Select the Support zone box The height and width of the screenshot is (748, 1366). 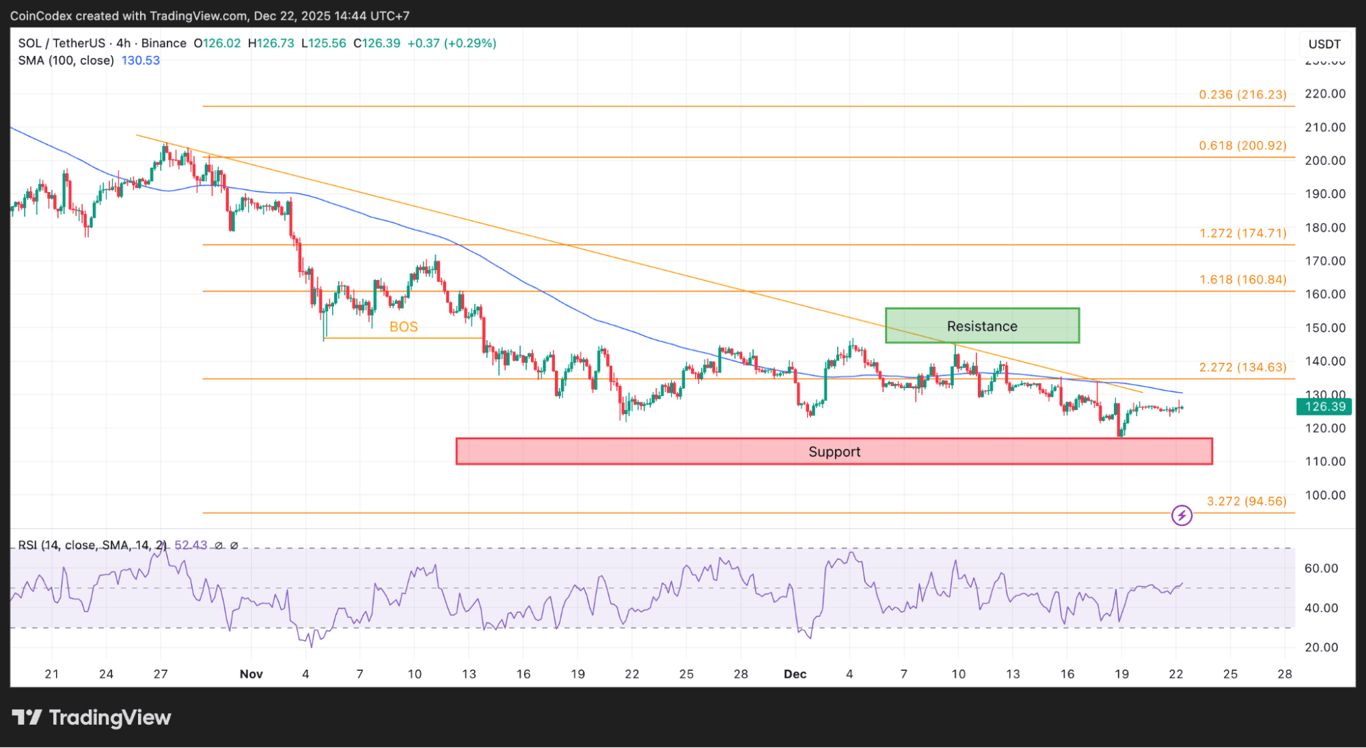click(834, 451)
